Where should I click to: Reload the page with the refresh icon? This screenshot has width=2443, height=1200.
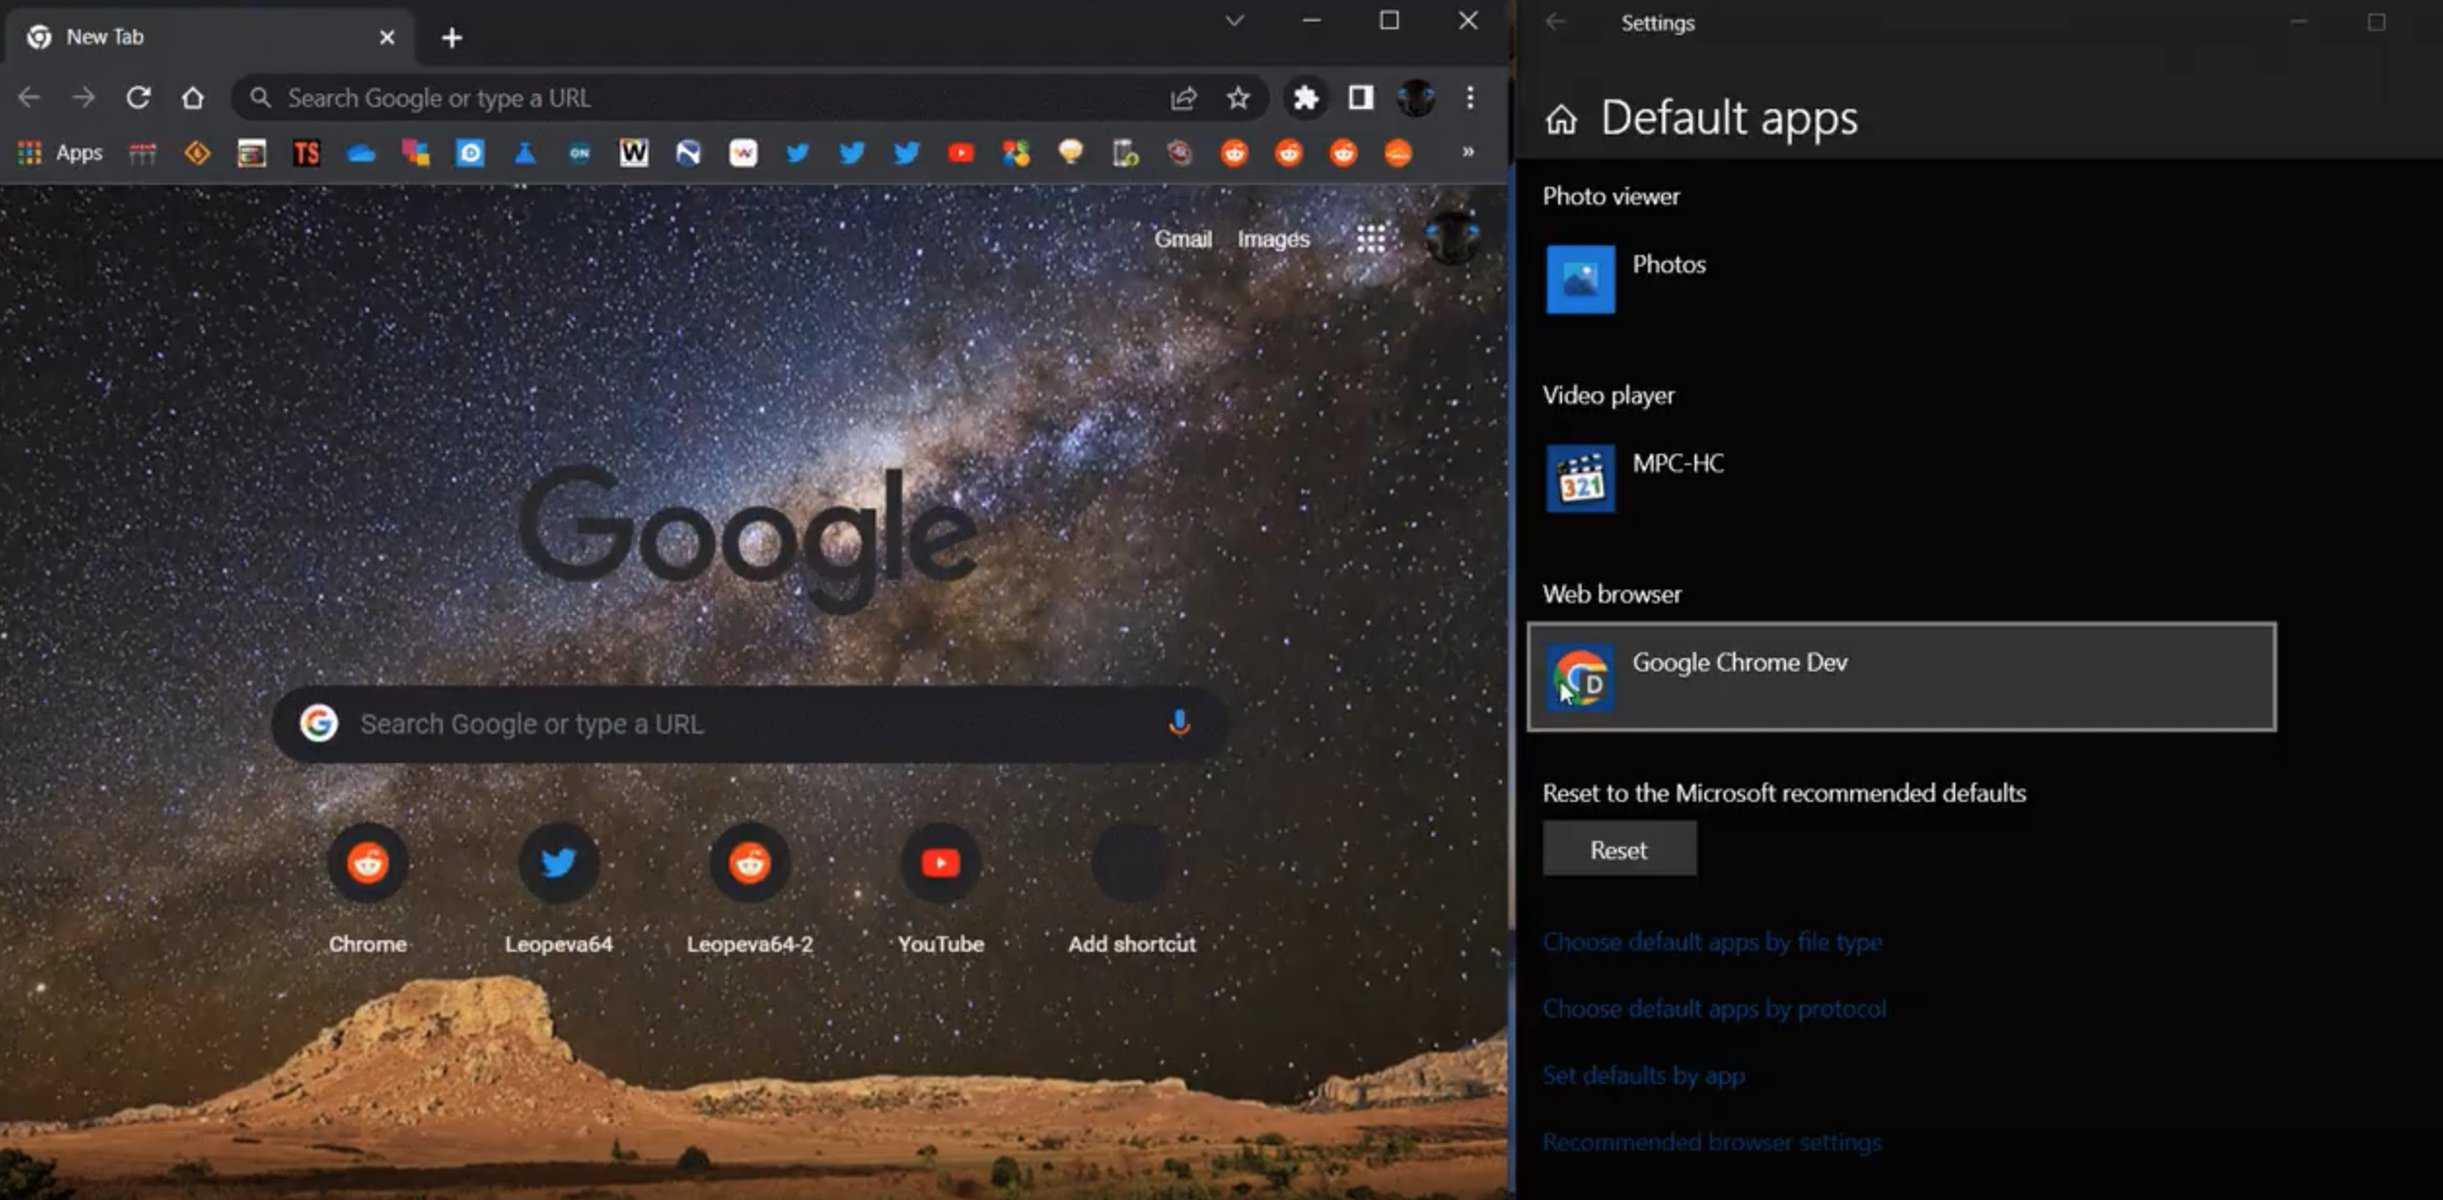(139, 97)
